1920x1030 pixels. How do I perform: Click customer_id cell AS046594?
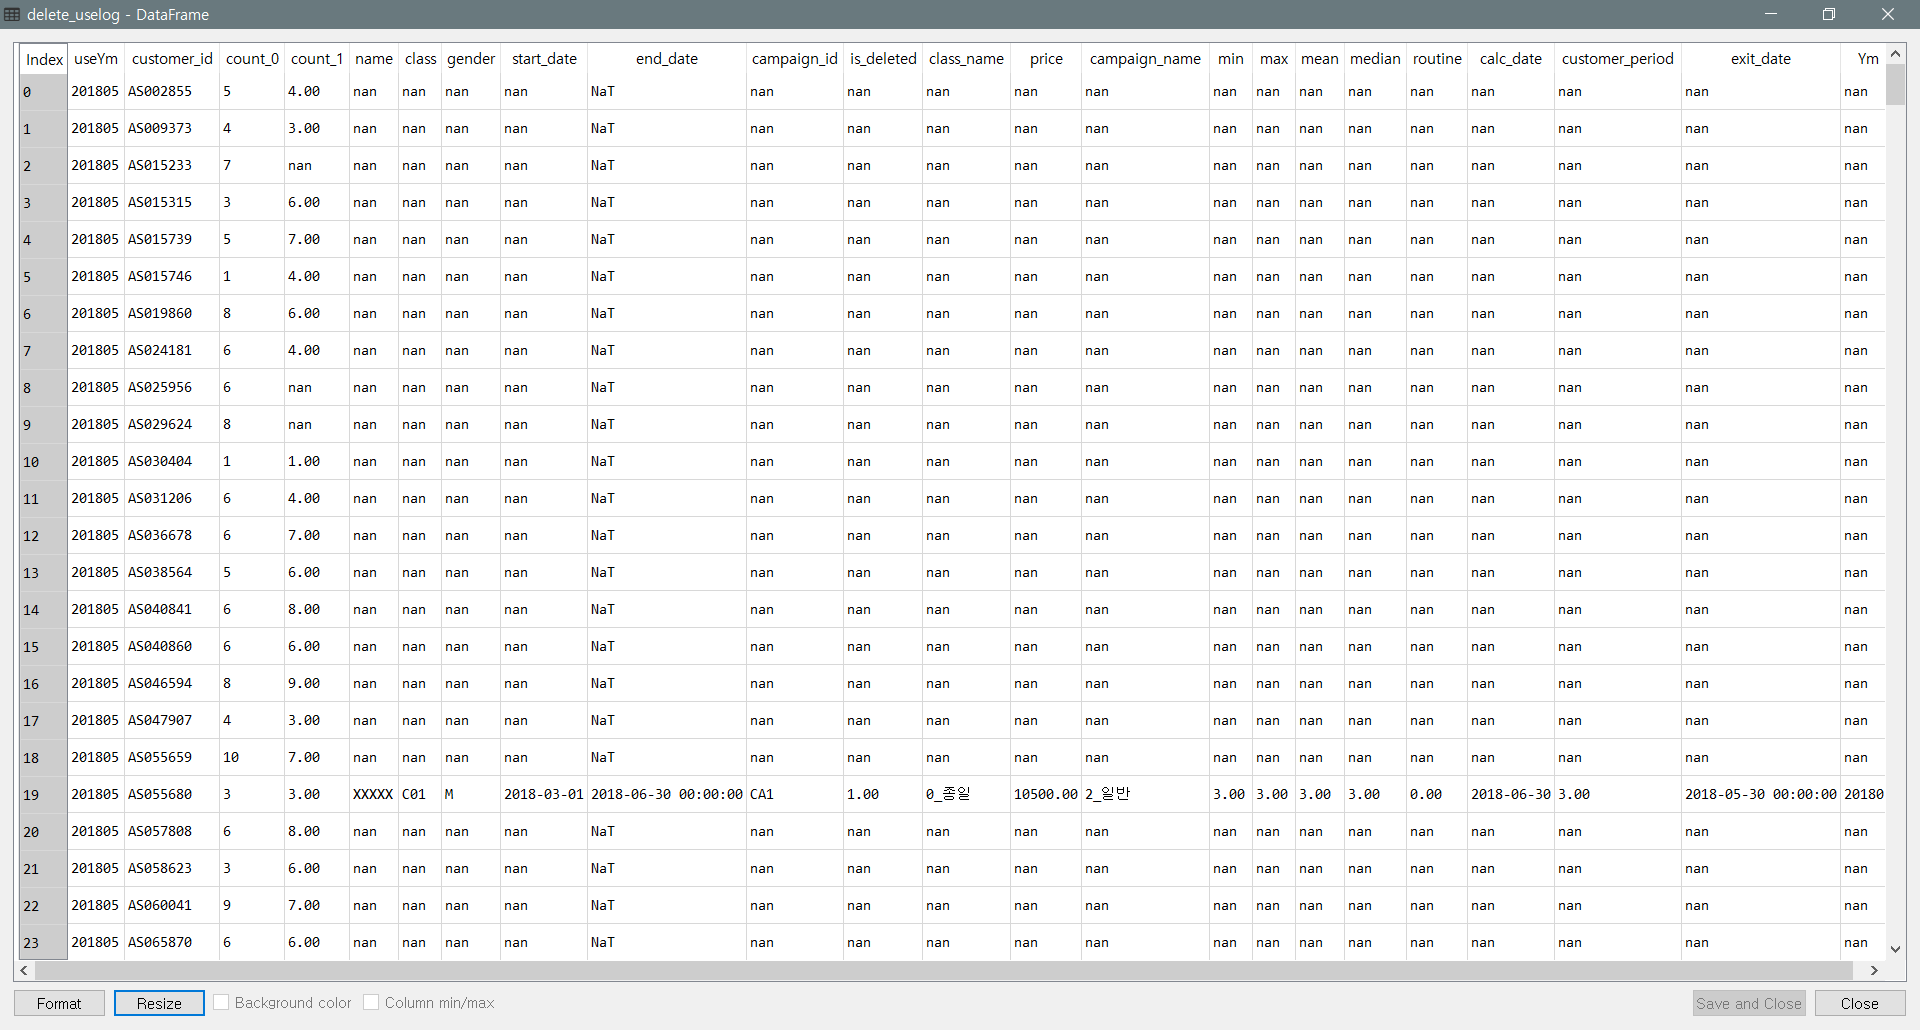(x=171, y=684)
